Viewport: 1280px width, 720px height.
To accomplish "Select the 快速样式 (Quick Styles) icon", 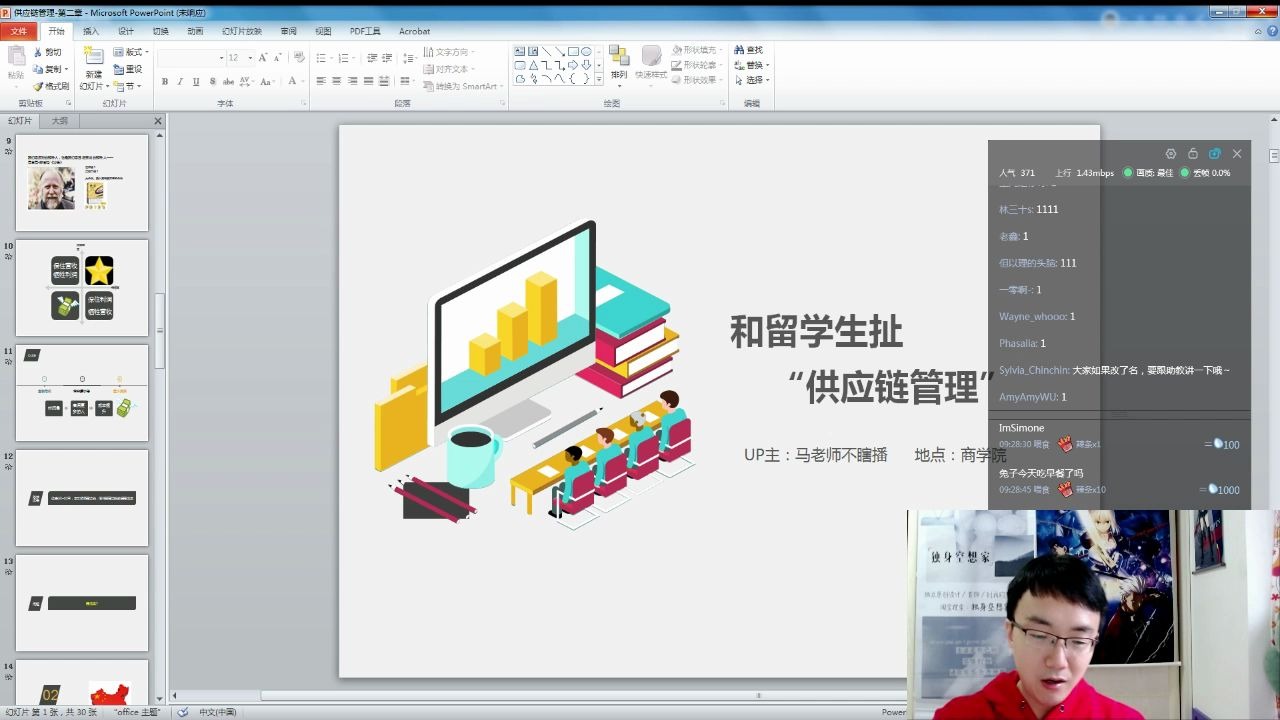I will click(x=651, y=63).
